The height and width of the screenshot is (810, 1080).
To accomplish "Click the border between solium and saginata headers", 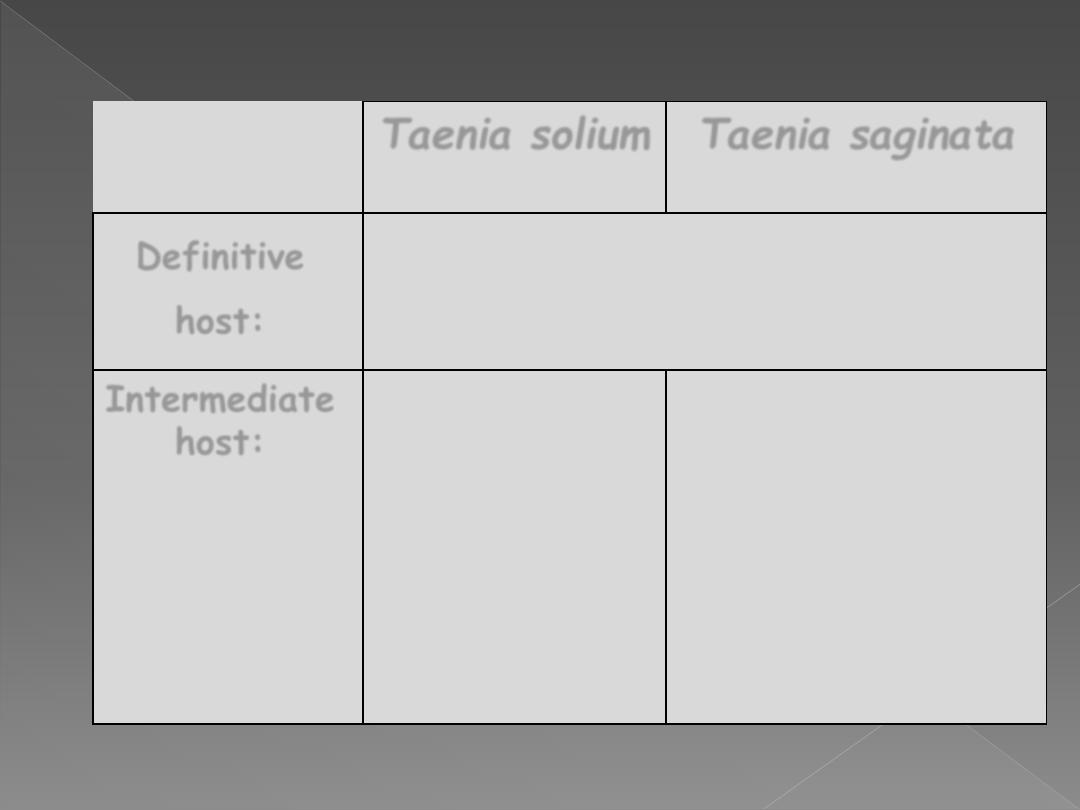I will [666, 157].
